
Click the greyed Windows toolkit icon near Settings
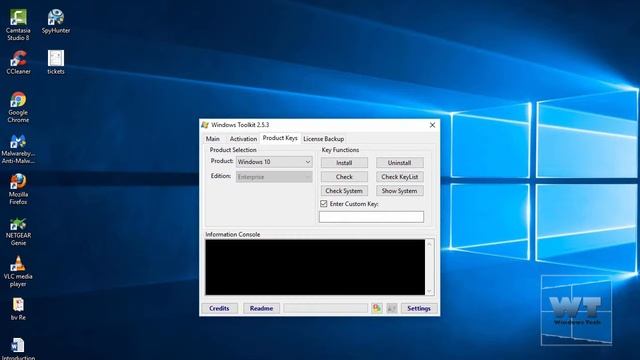[x=391, y=308]
